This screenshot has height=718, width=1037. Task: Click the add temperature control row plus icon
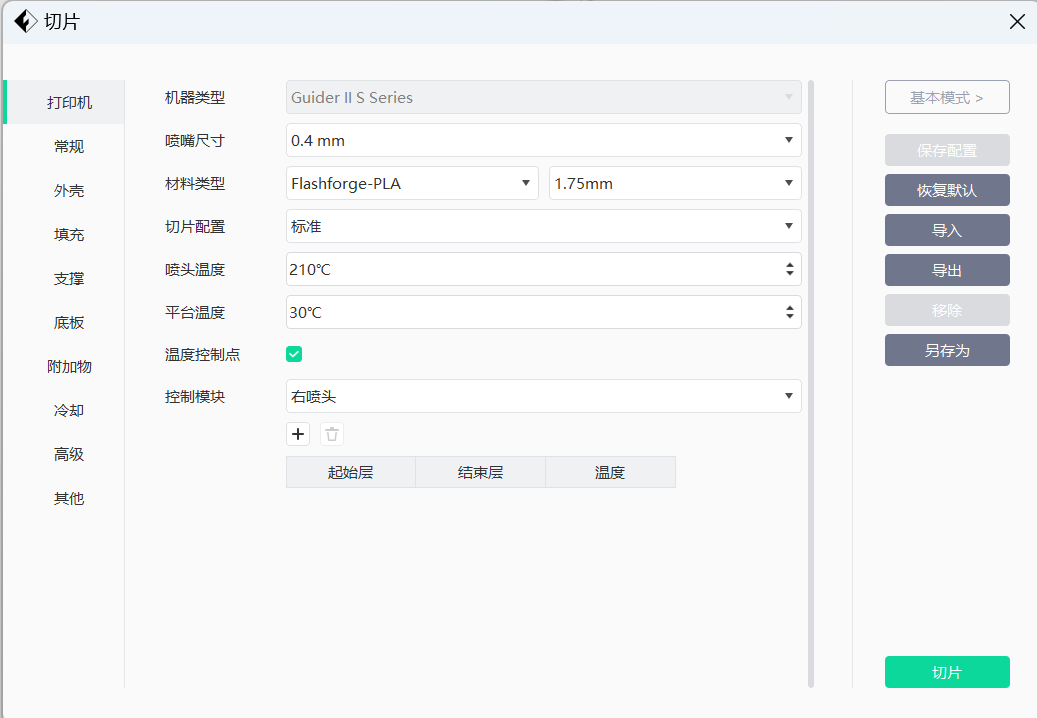coord(298,434)
